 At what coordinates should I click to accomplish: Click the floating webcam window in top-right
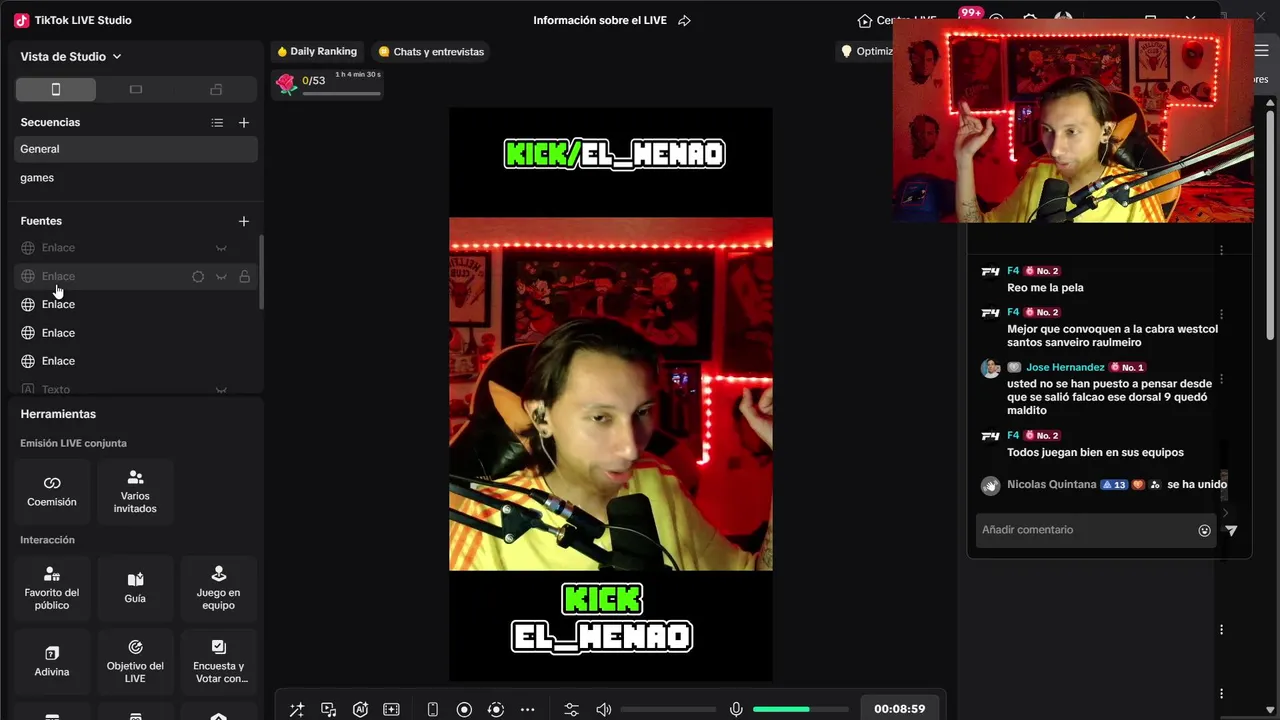(1073, 121)
